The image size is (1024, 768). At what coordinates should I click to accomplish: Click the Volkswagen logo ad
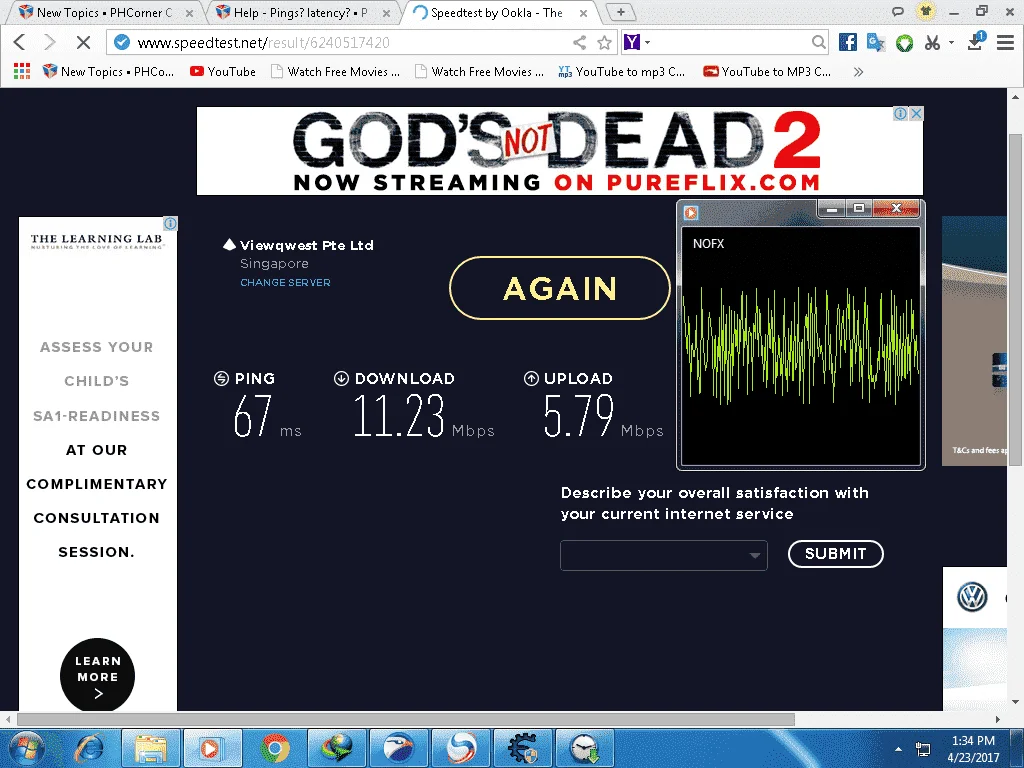[x=972, y=597]
